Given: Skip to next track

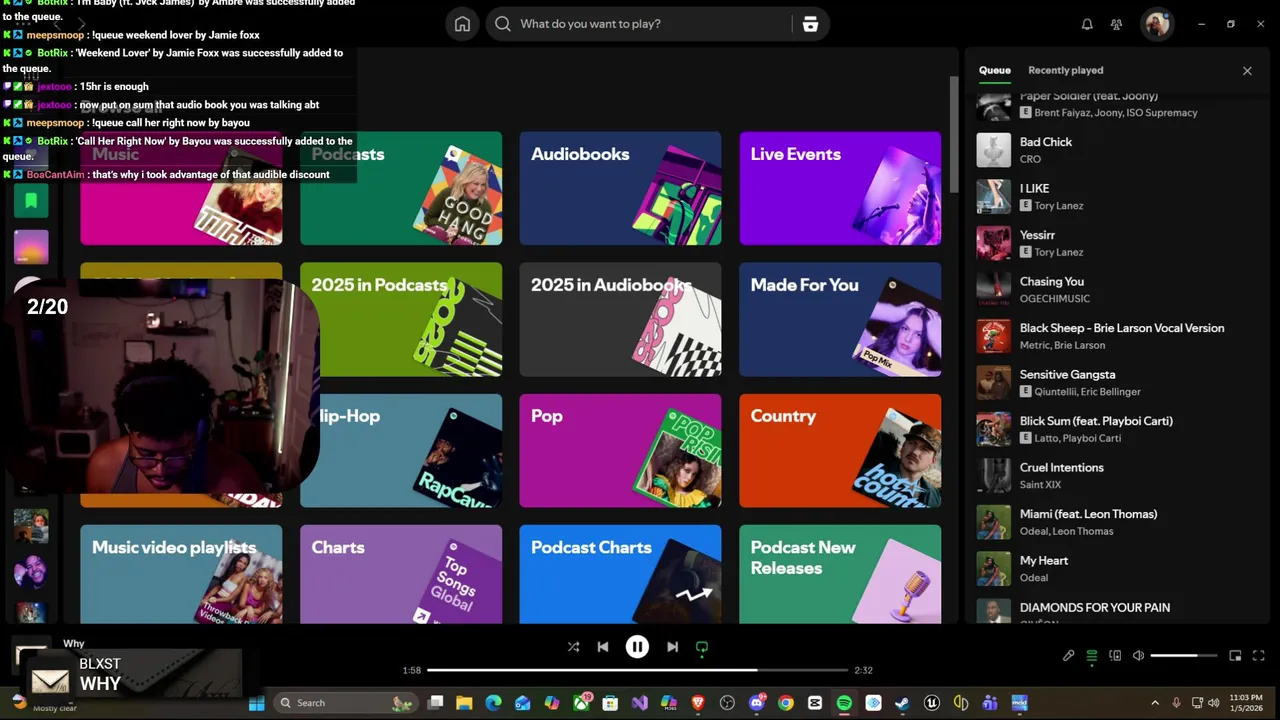Looking at the screenshot, I should (672, 647).
